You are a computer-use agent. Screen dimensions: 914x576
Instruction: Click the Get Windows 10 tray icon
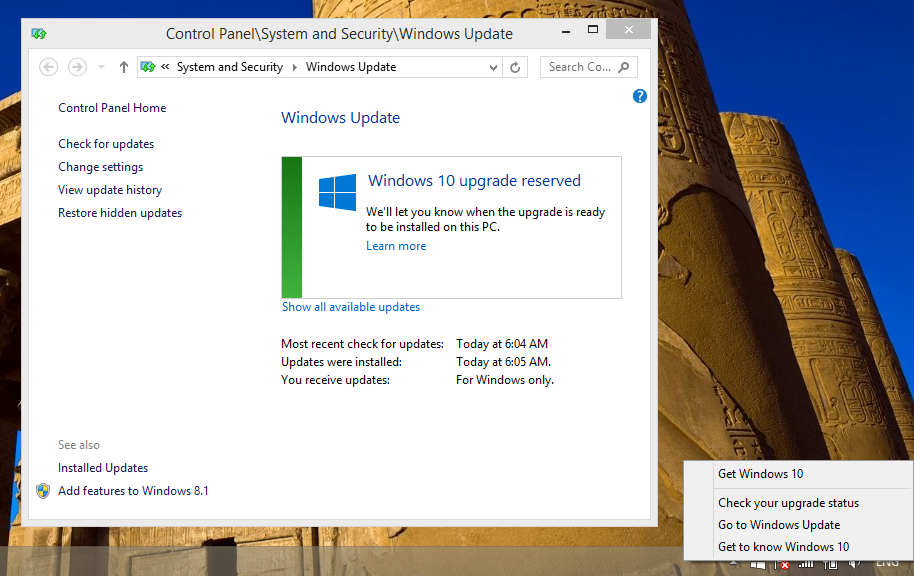(758, 564)
